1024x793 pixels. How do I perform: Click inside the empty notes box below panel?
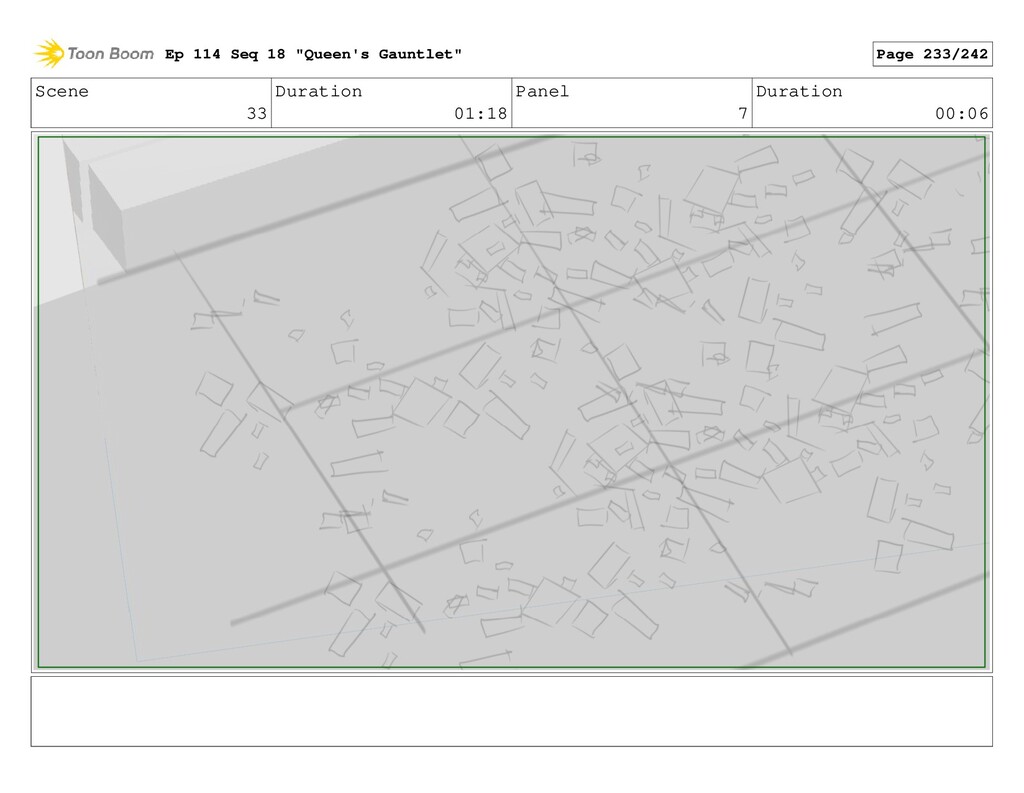[511, 711]
